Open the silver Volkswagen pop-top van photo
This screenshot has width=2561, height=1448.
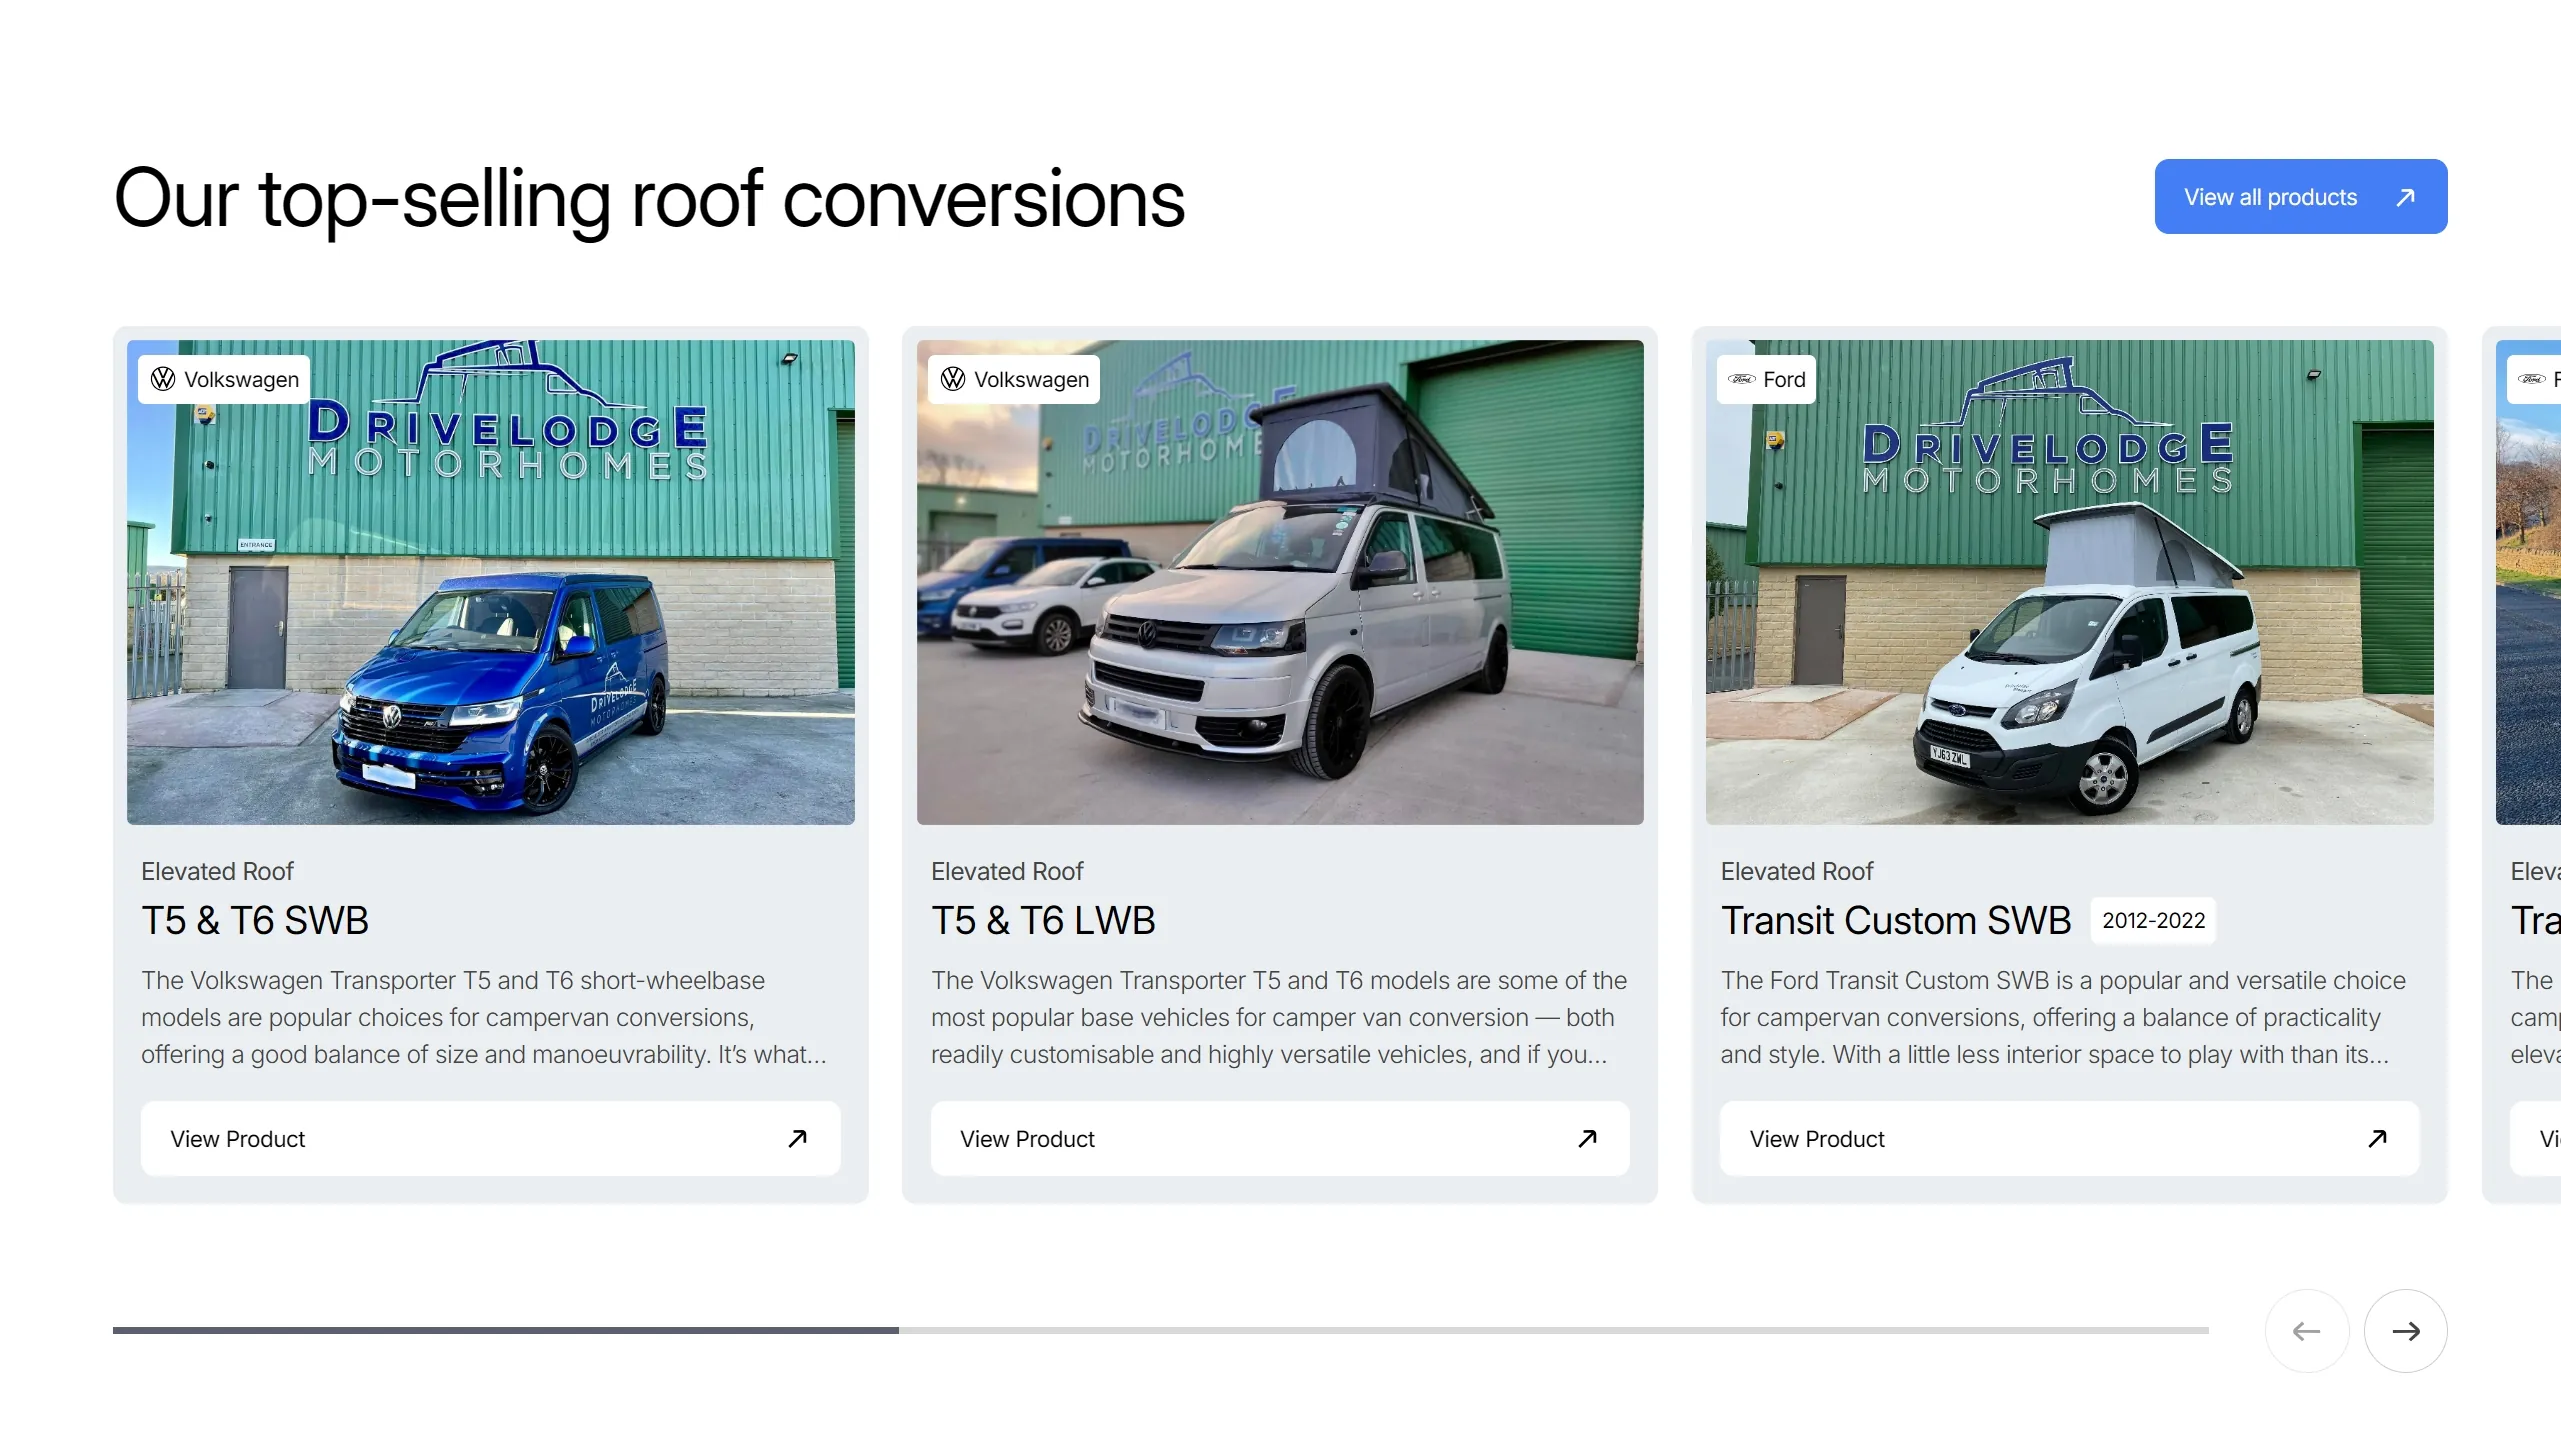1280,620
